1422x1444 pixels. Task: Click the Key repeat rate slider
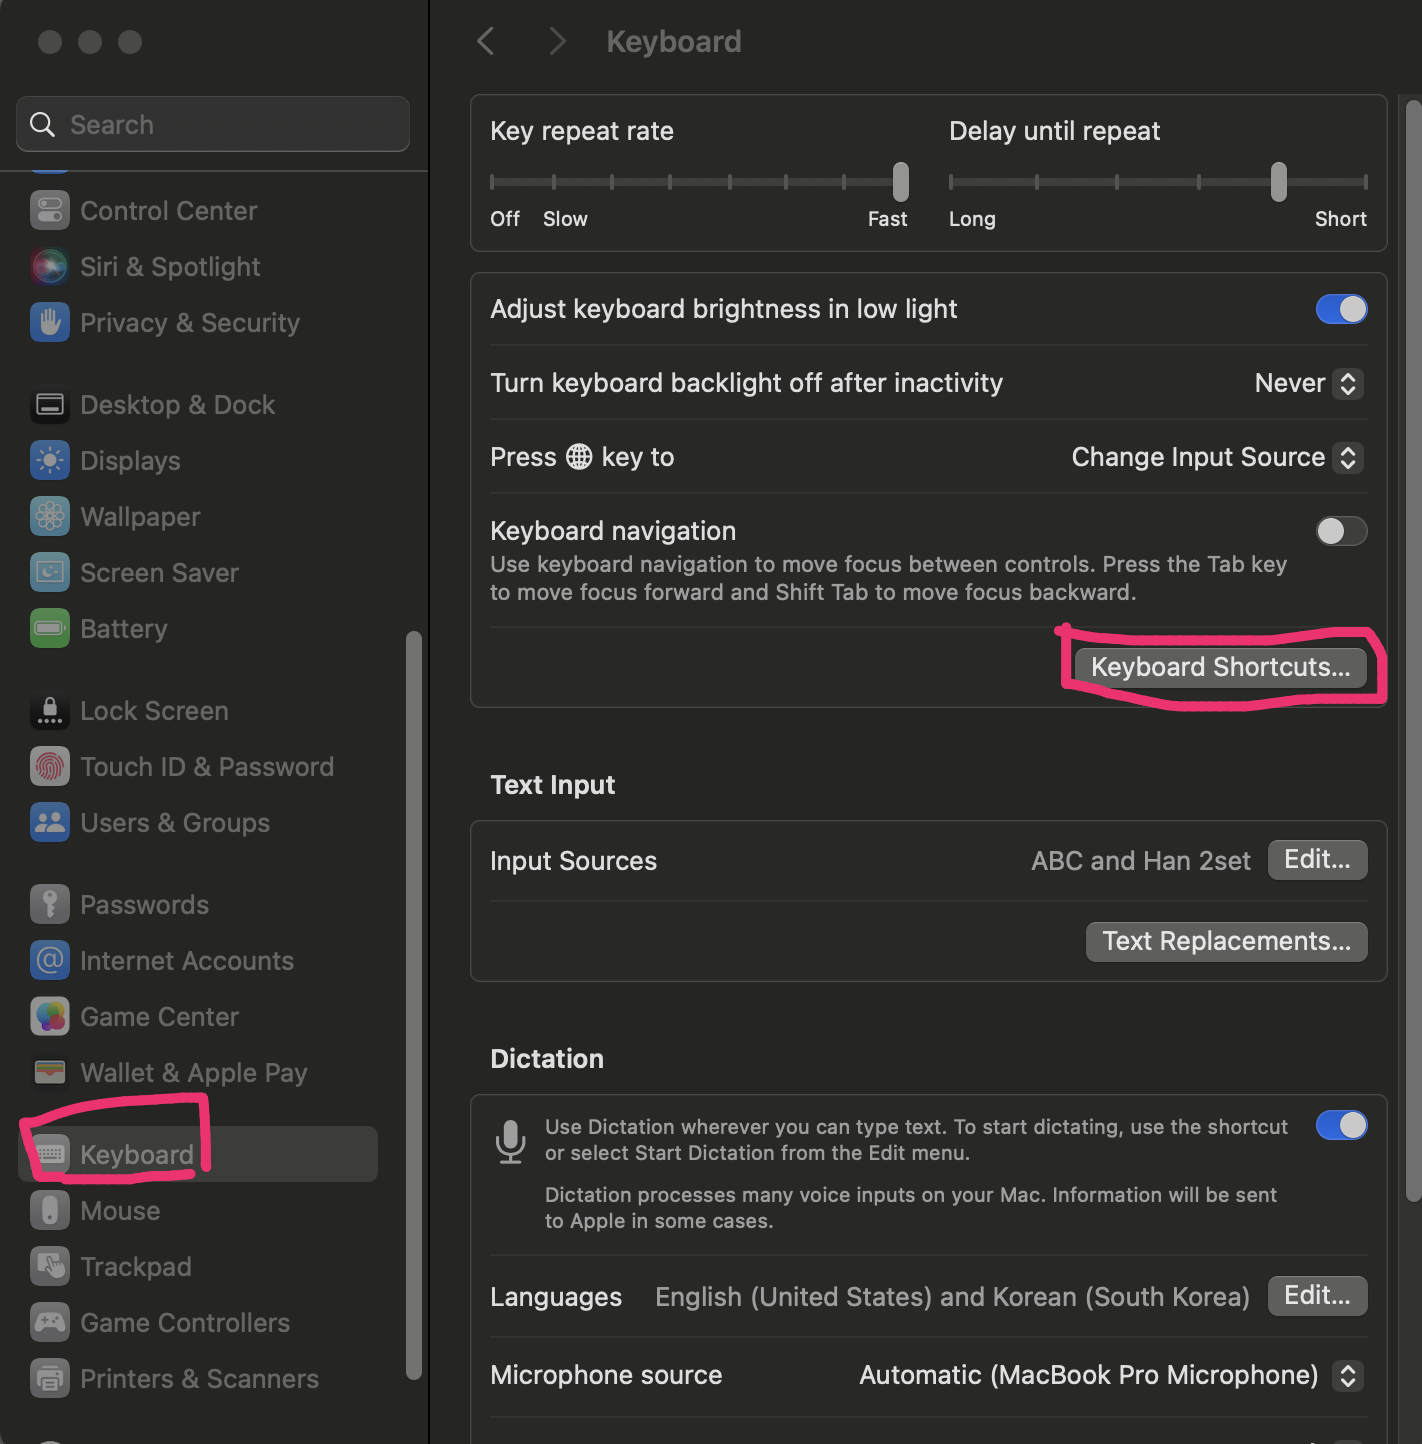tap(699, 182)
